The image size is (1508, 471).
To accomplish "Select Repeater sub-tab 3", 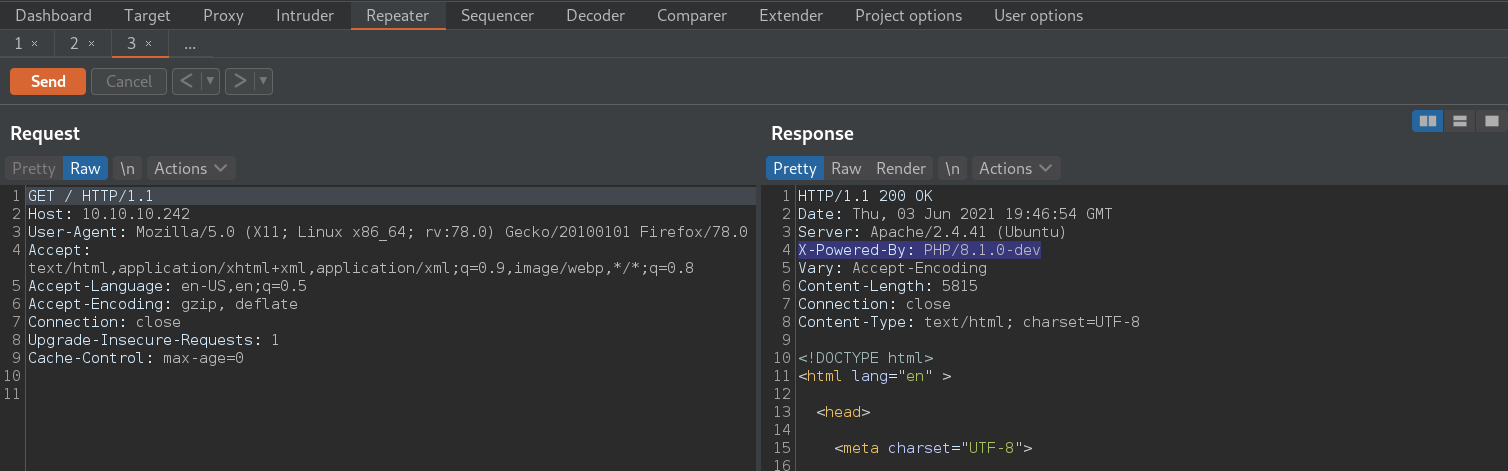I will [131, 43].
